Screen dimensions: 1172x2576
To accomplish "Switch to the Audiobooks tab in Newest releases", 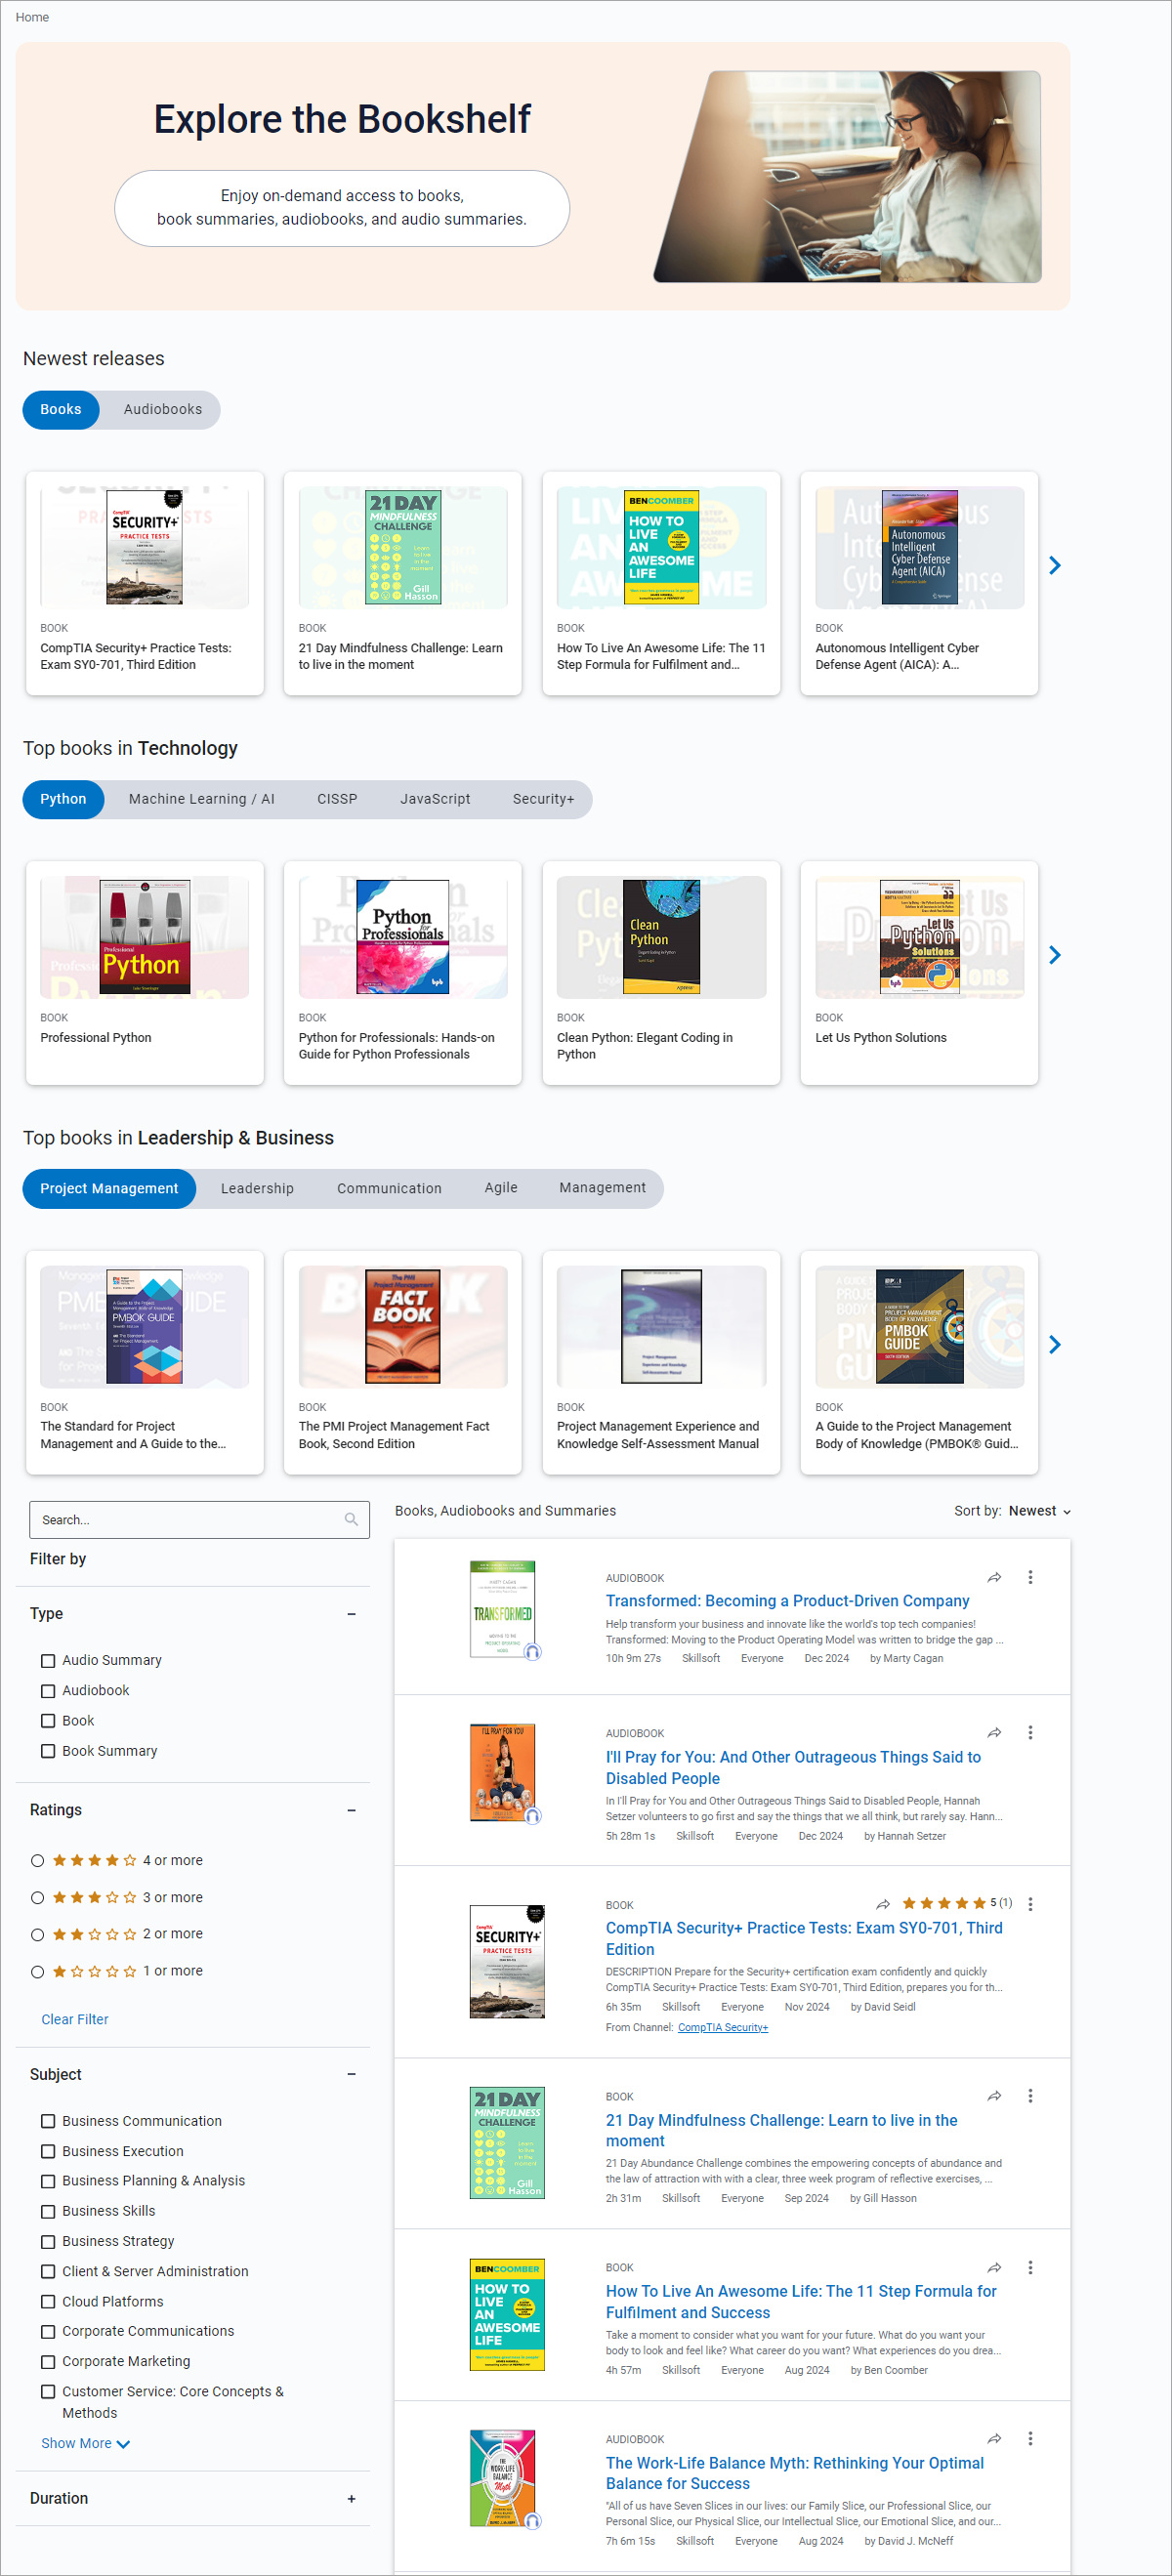I will pos(162,409).
